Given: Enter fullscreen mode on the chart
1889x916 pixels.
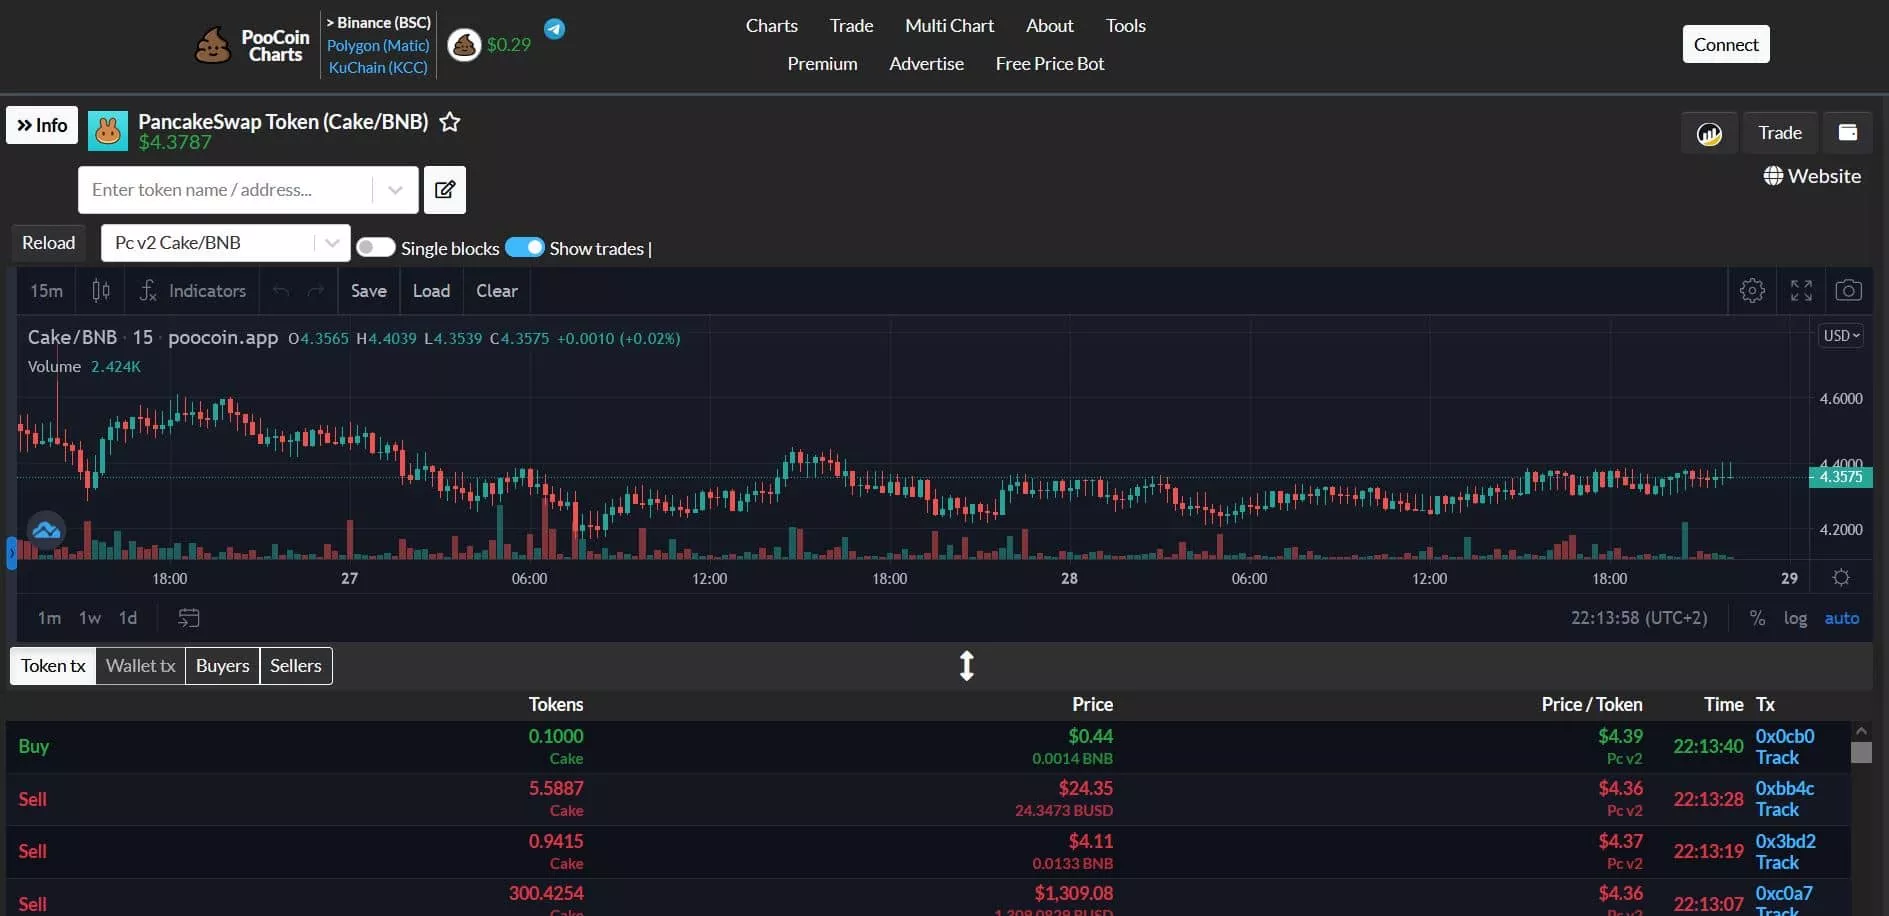Looking at the screenshot, I should [1802, 290].
